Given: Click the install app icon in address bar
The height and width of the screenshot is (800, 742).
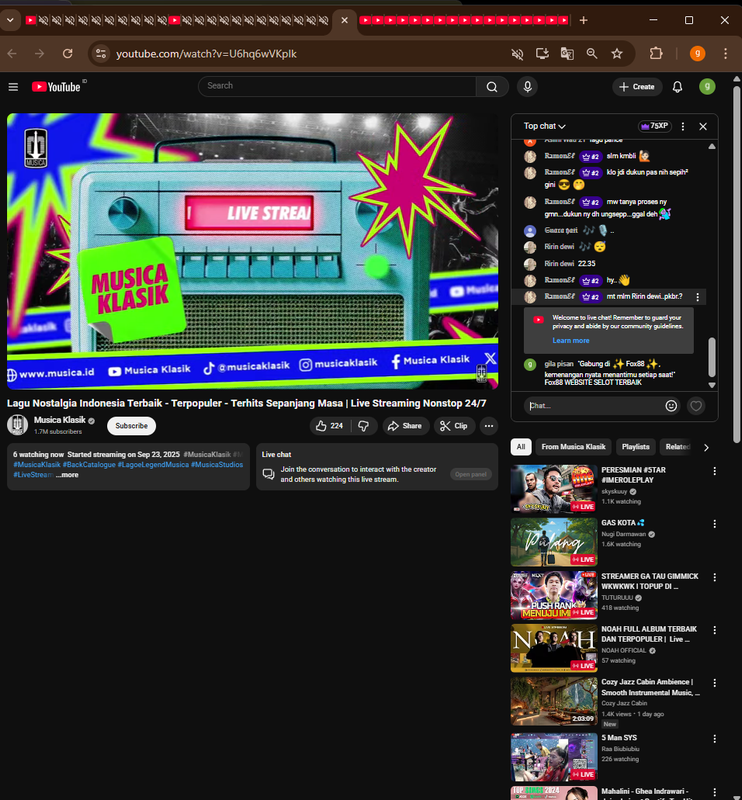Looking at the screenshot, I should pos(542,54).
